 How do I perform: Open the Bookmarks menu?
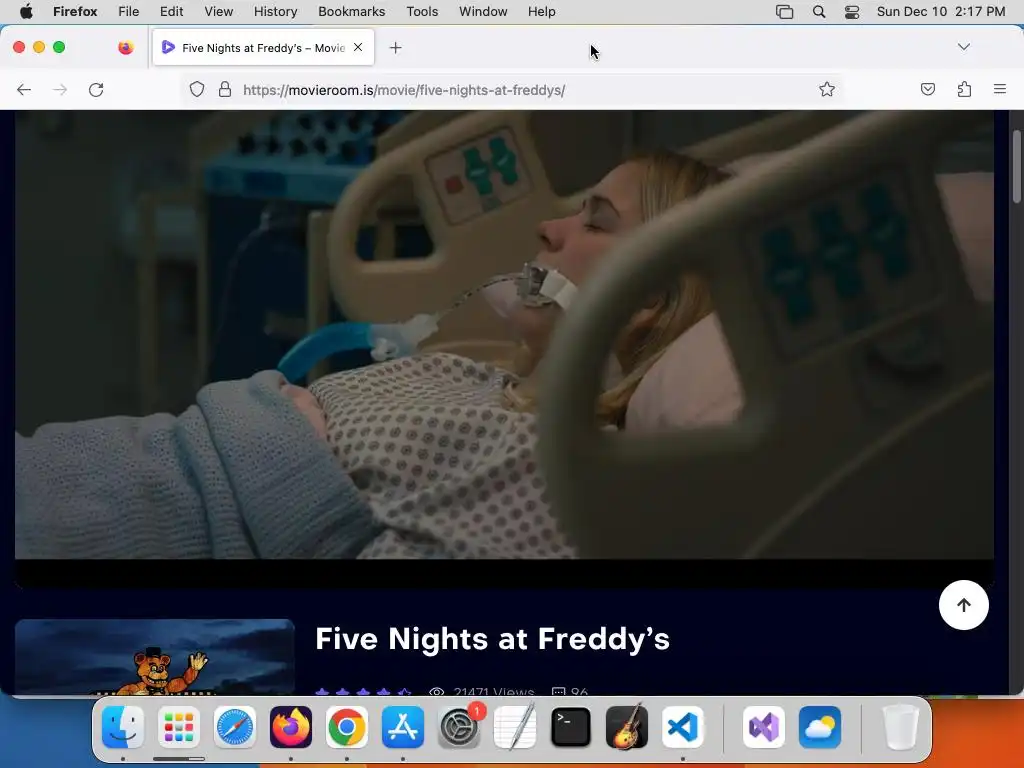[x=351, y=11]
